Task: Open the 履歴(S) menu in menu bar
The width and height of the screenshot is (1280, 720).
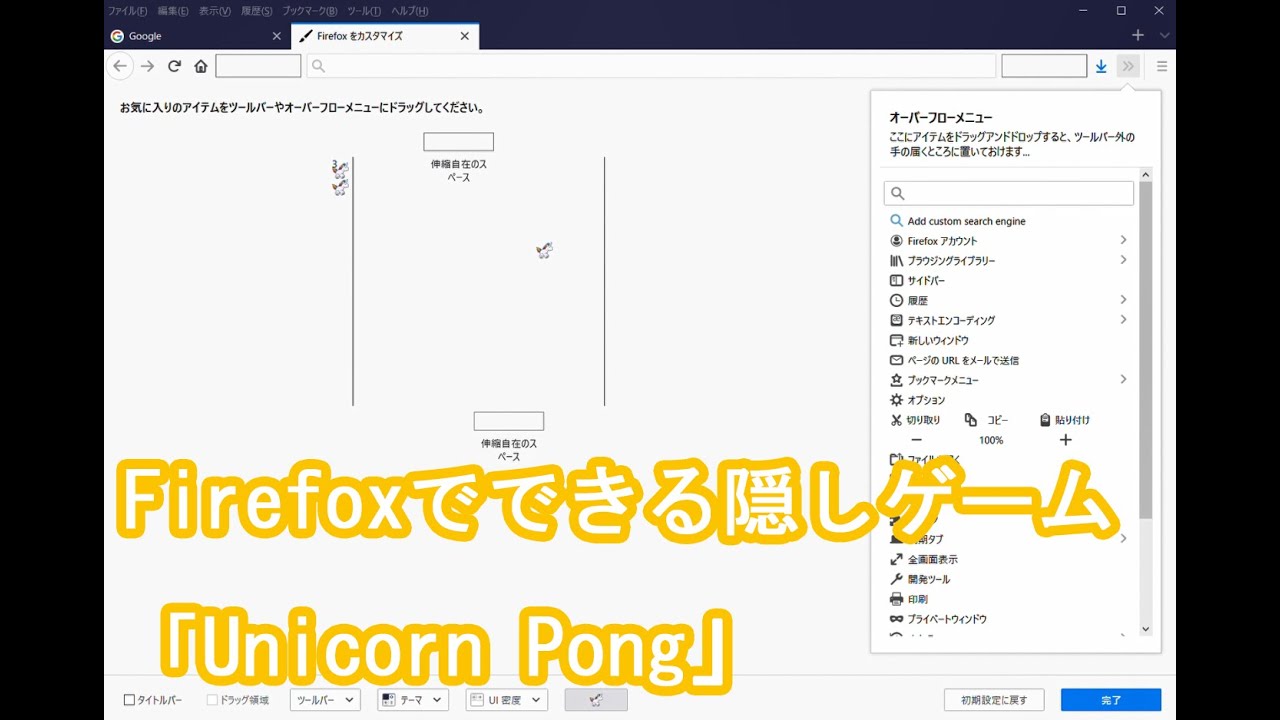Action: point(256,11)
